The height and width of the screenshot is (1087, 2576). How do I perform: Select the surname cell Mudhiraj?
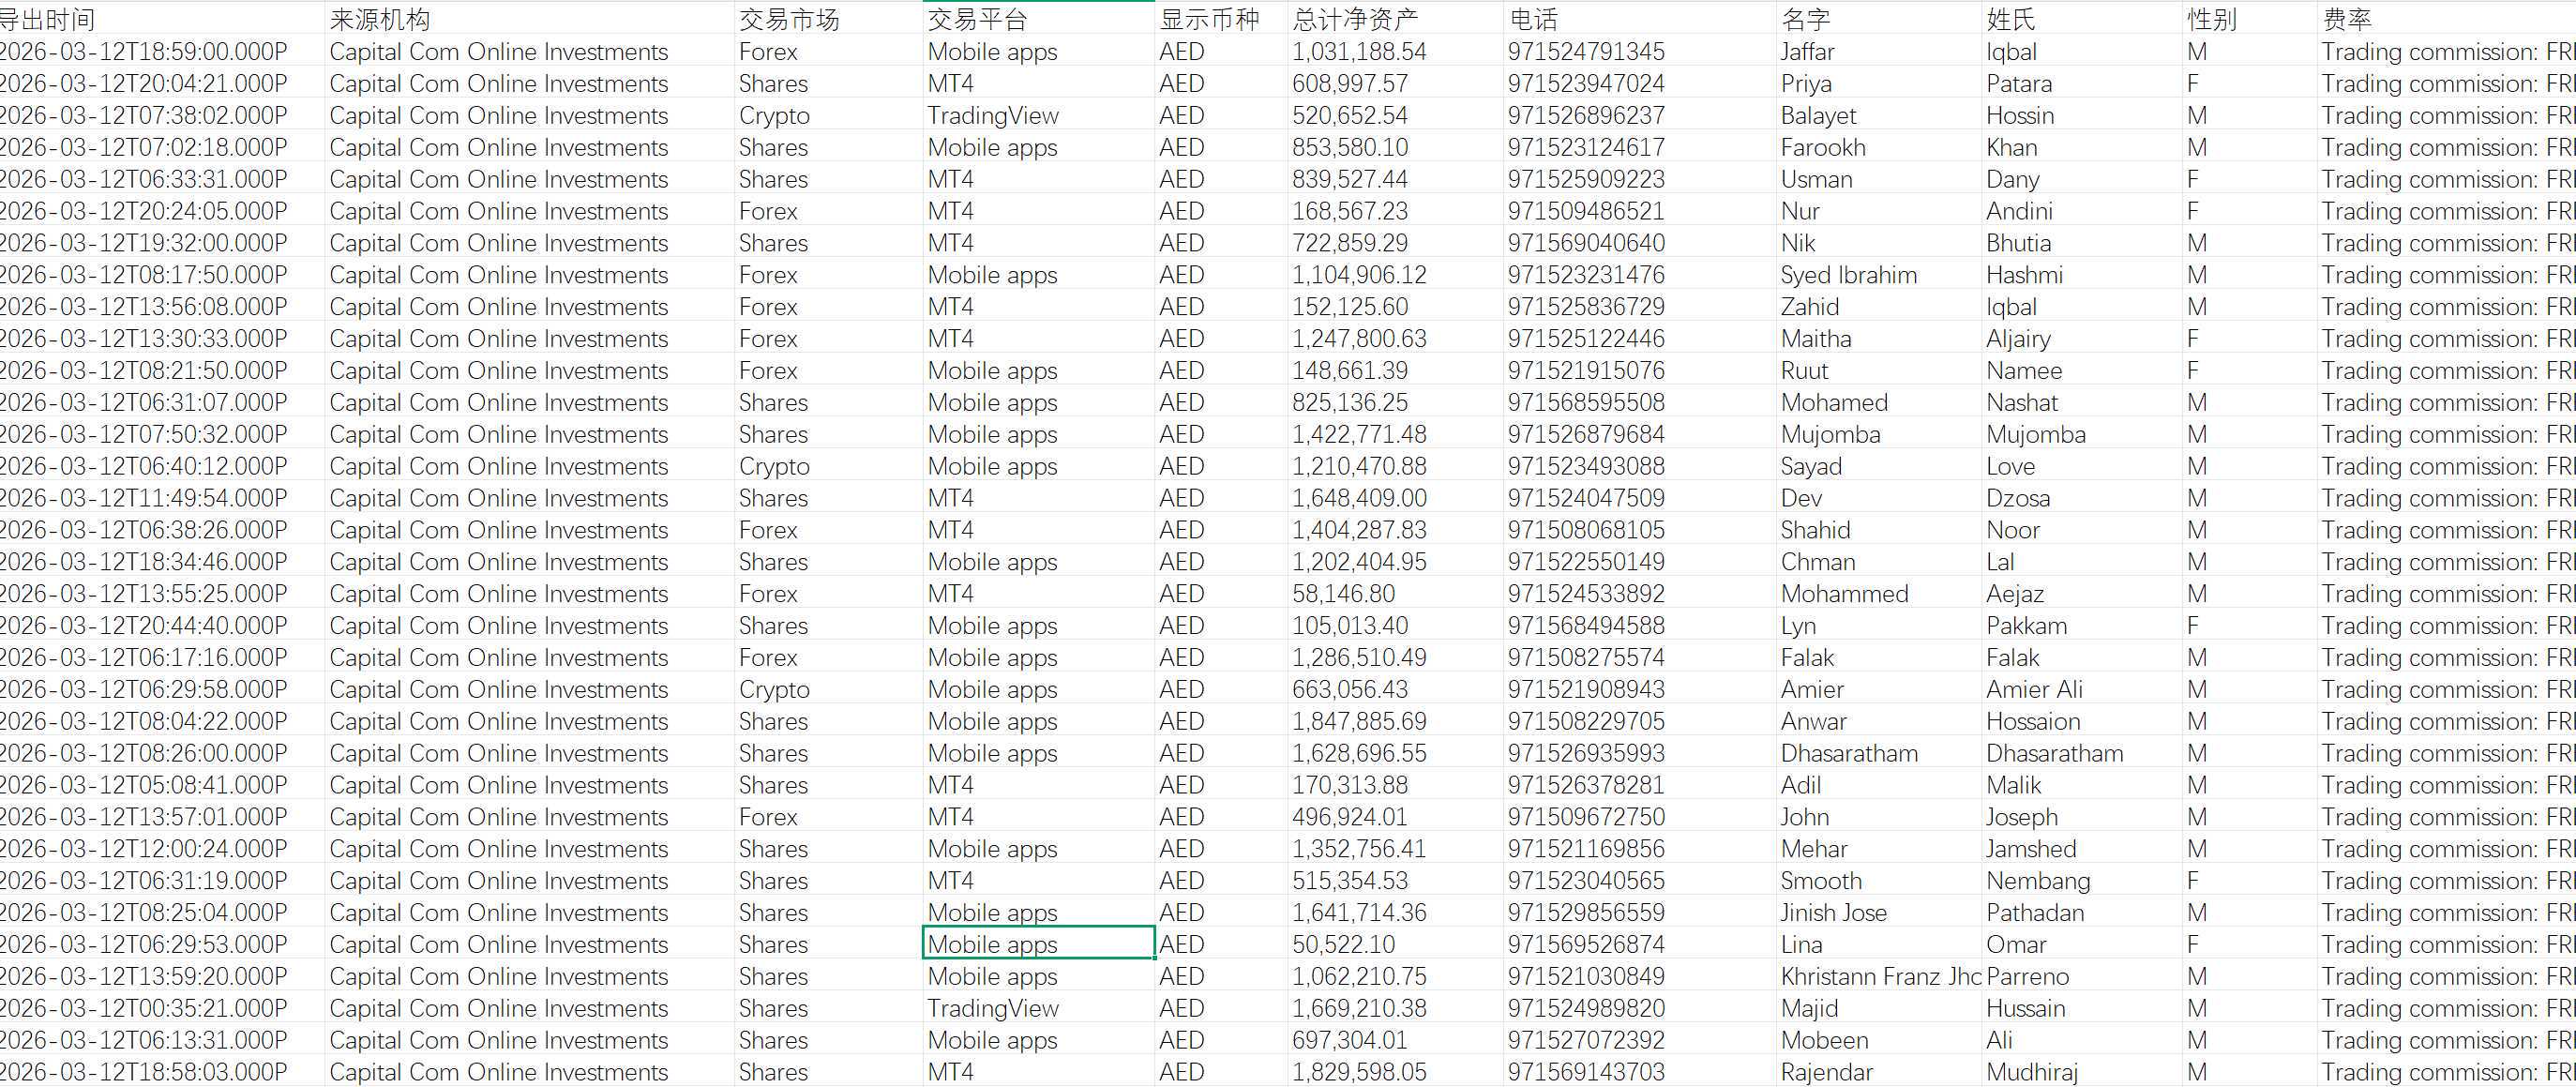click(x=2082, y=1073)
